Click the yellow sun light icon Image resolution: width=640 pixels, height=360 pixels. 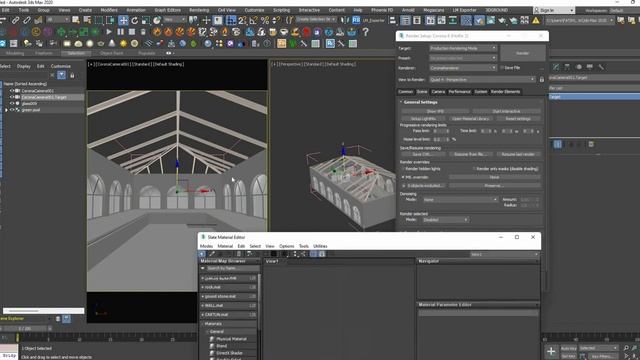click(x=123, y=43)
